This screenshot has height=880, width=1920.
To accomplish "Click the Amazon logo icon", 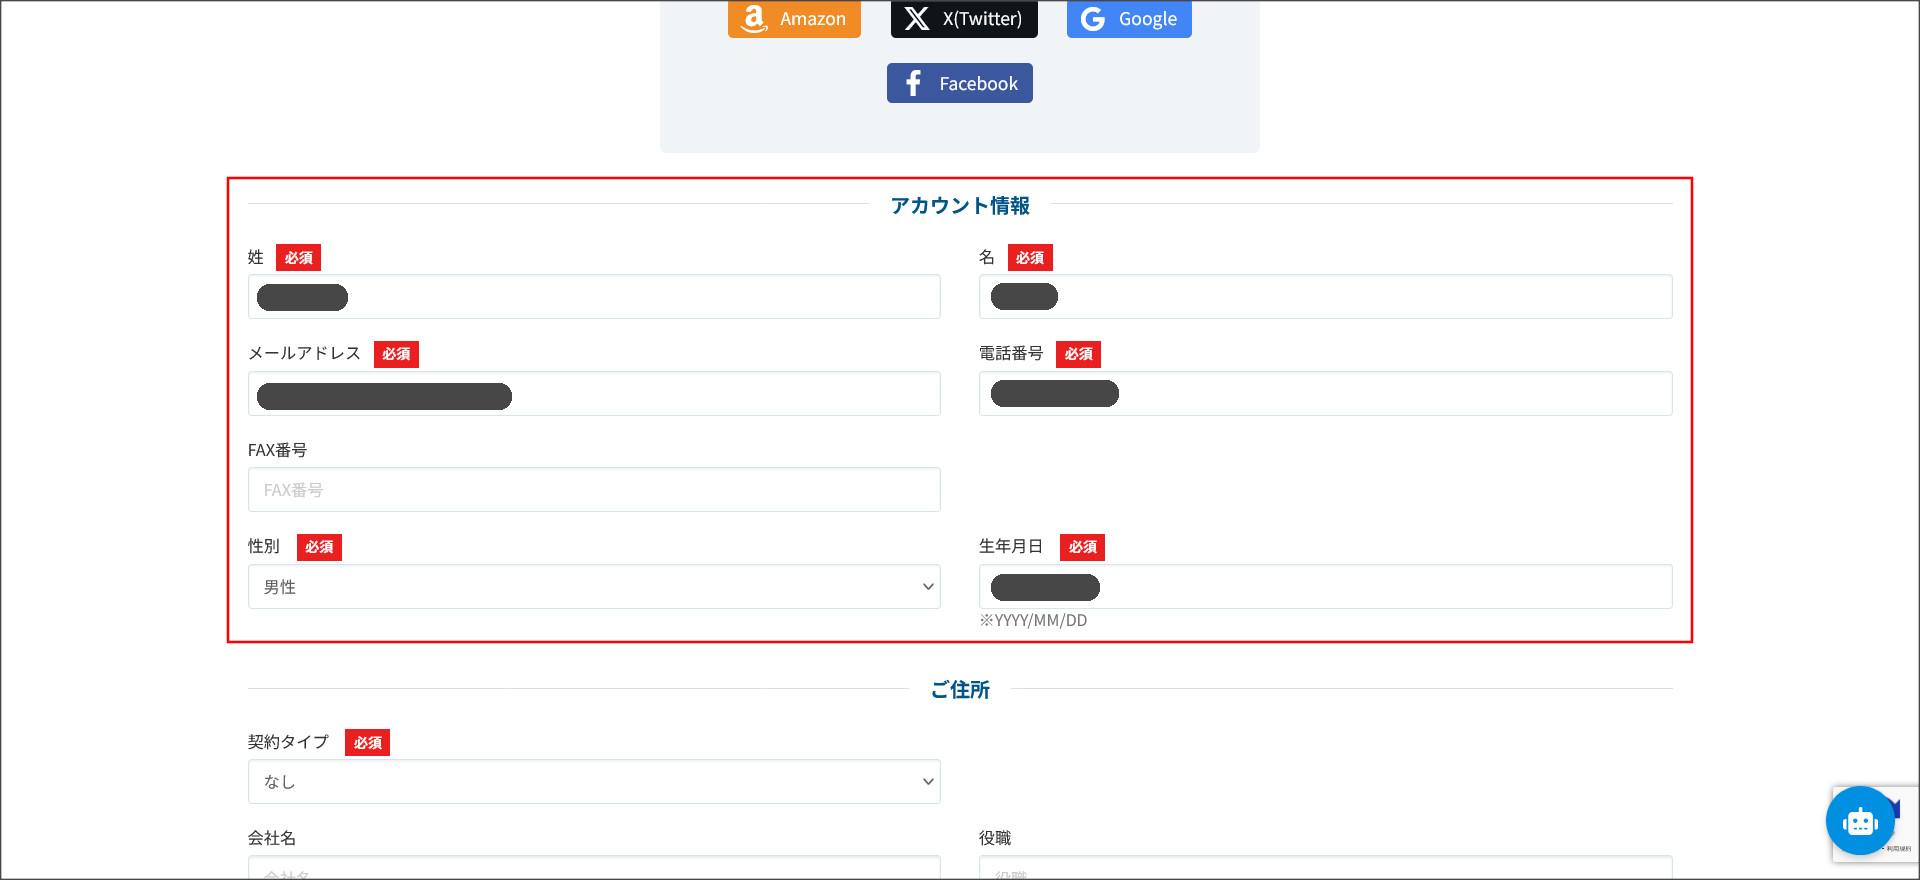I will (754, 18).
